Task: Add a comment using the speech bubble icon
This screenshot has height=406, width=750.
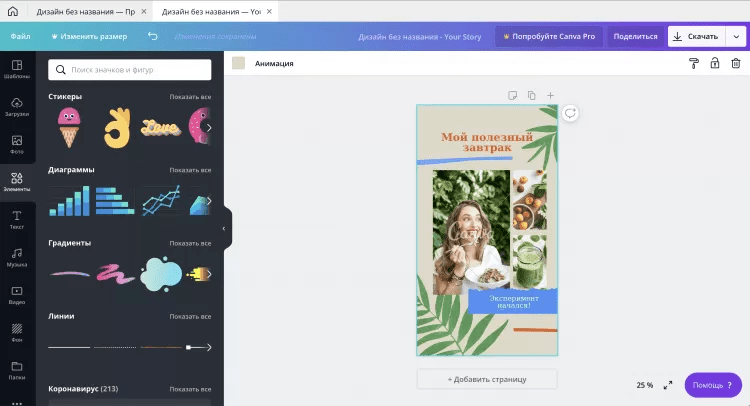Action: tap(570, 113)
